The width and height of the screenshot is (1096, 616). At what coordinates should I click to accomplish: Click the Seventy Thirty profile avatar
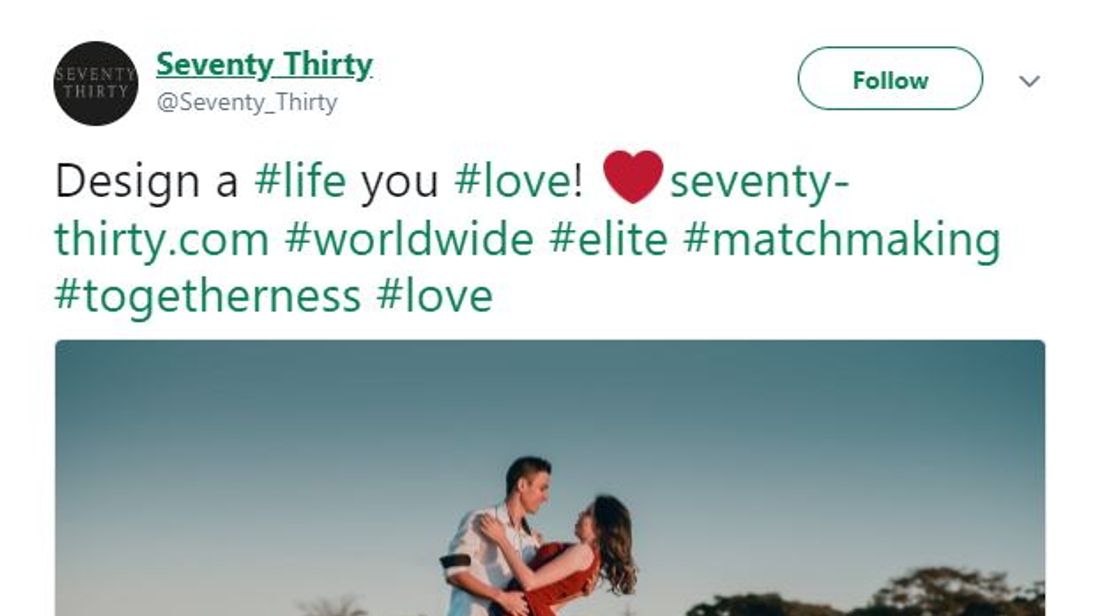(x=95, y=83)
